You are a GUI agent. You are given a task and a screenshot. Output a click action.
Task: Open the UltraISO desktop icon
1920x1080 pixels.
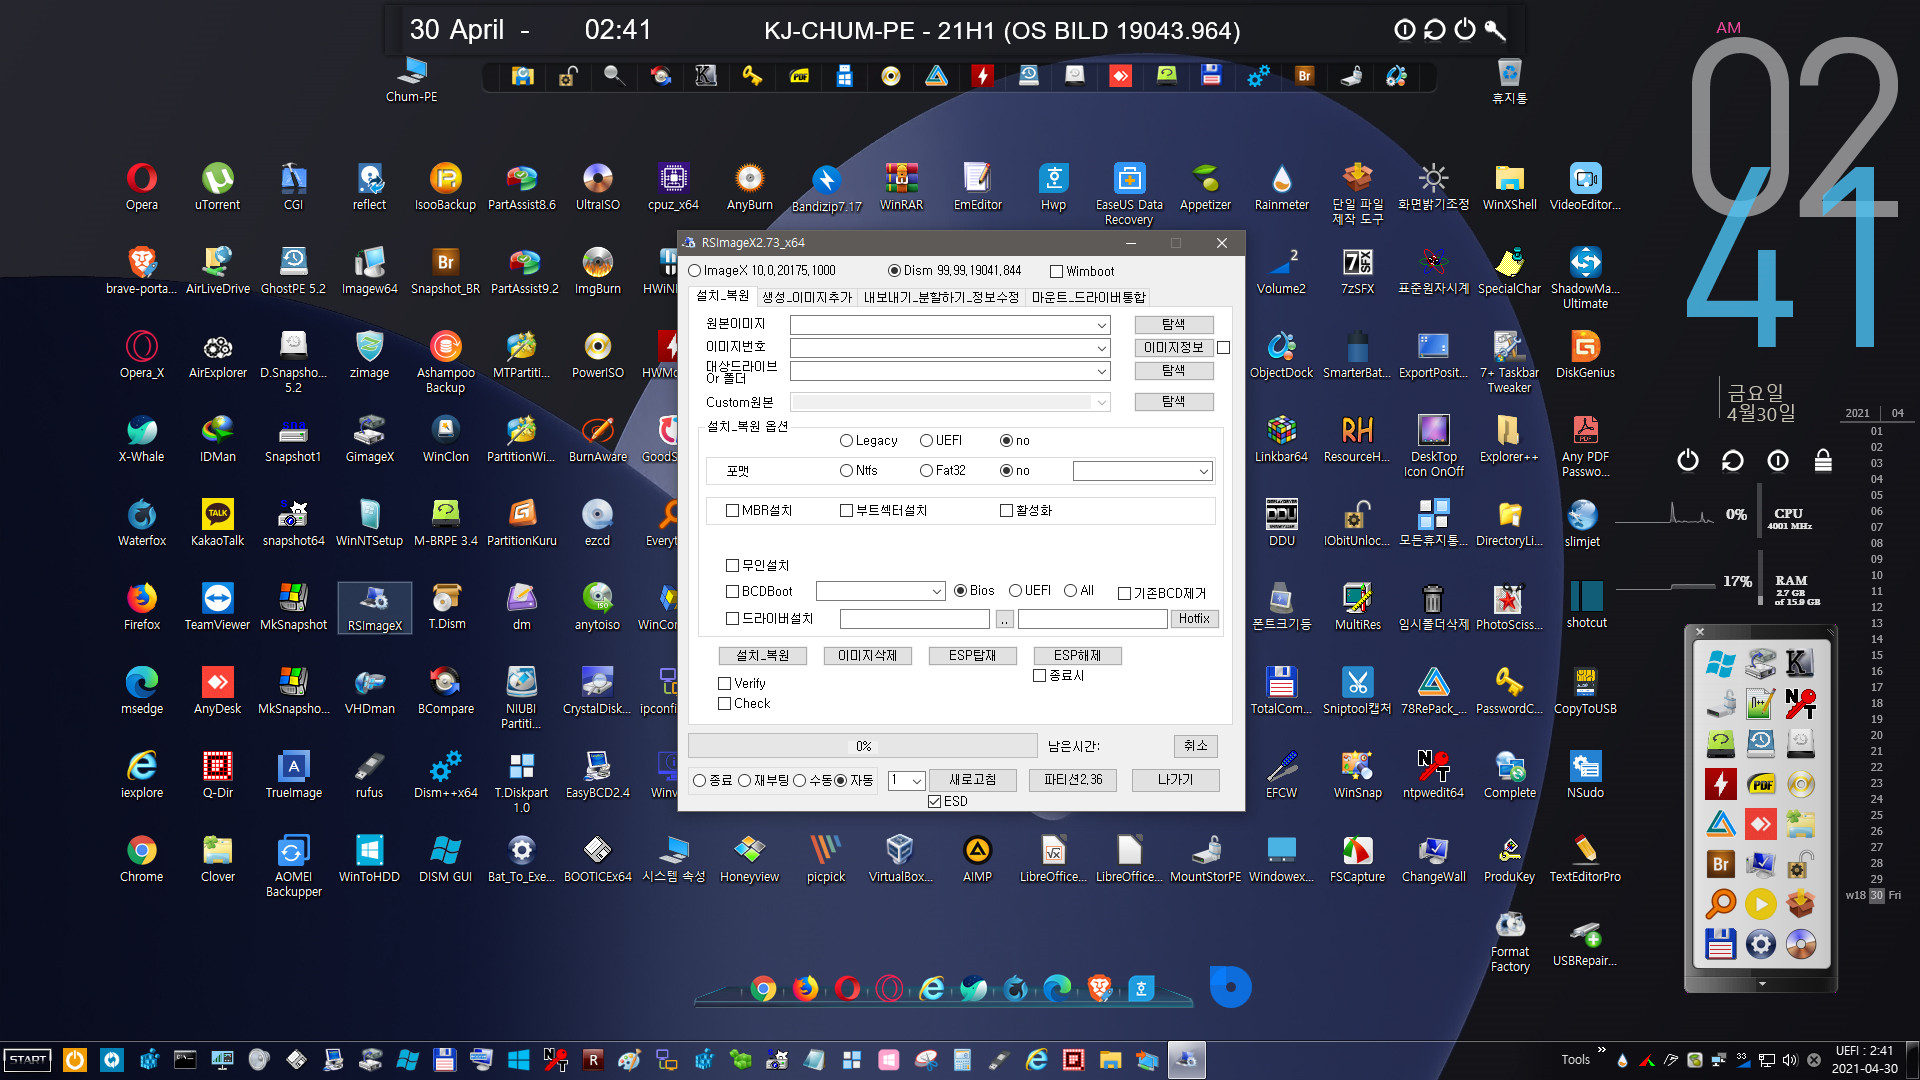click(597, 187)
